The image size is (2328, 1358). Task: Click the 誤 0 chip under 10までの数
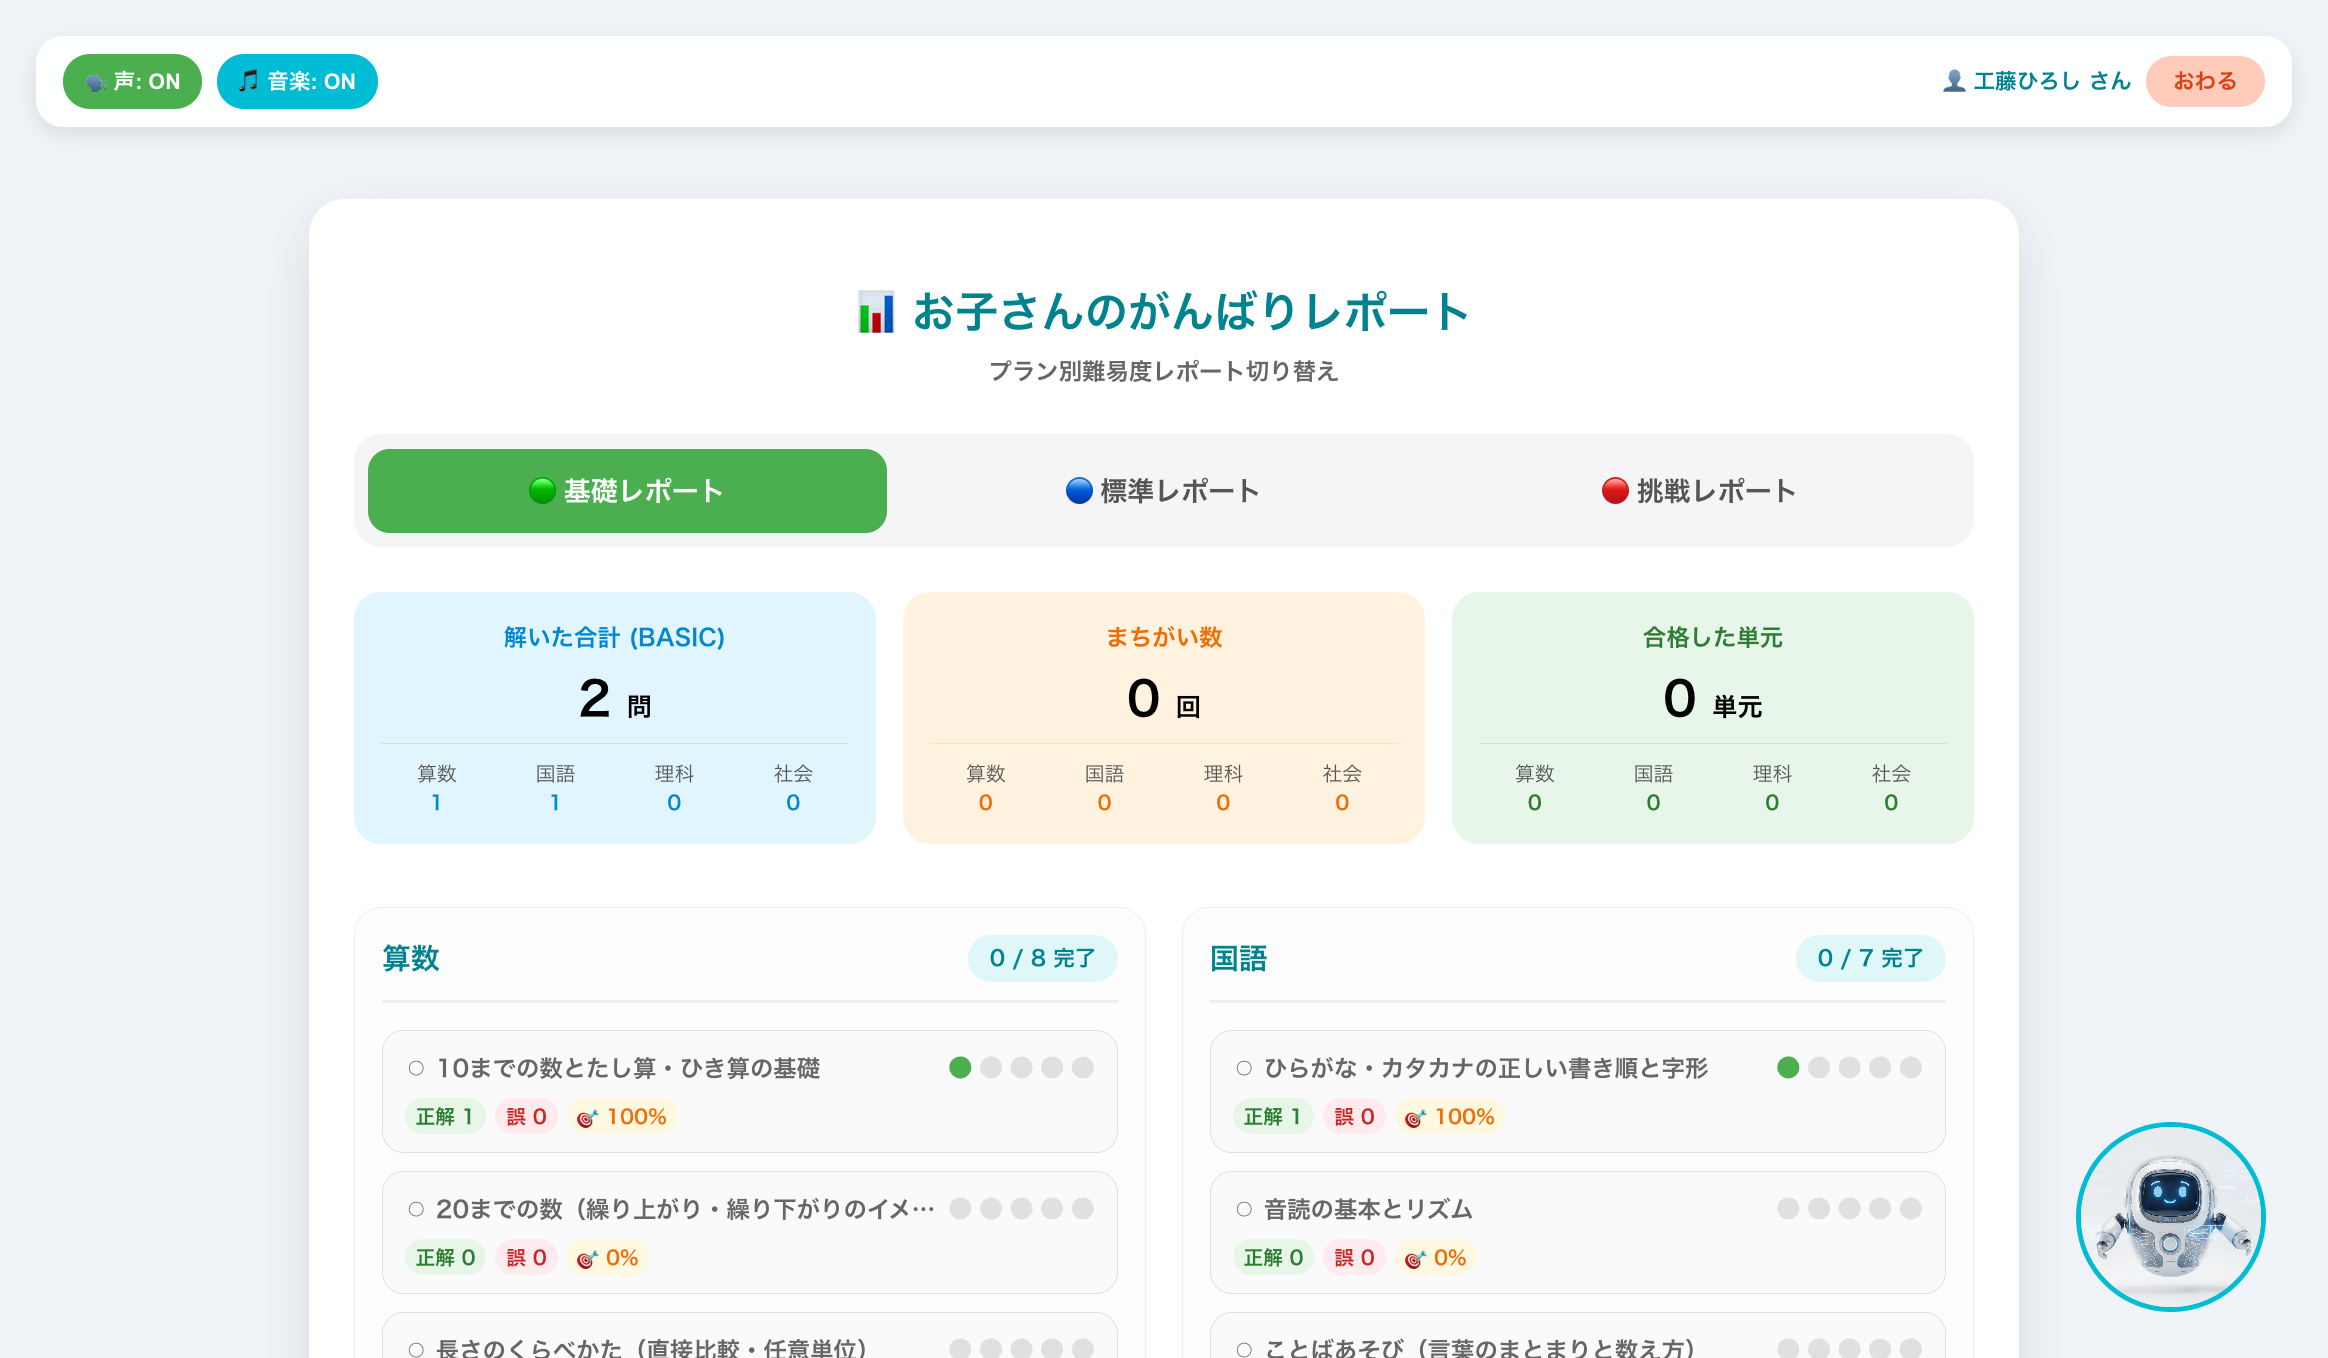pos(527,1116)
